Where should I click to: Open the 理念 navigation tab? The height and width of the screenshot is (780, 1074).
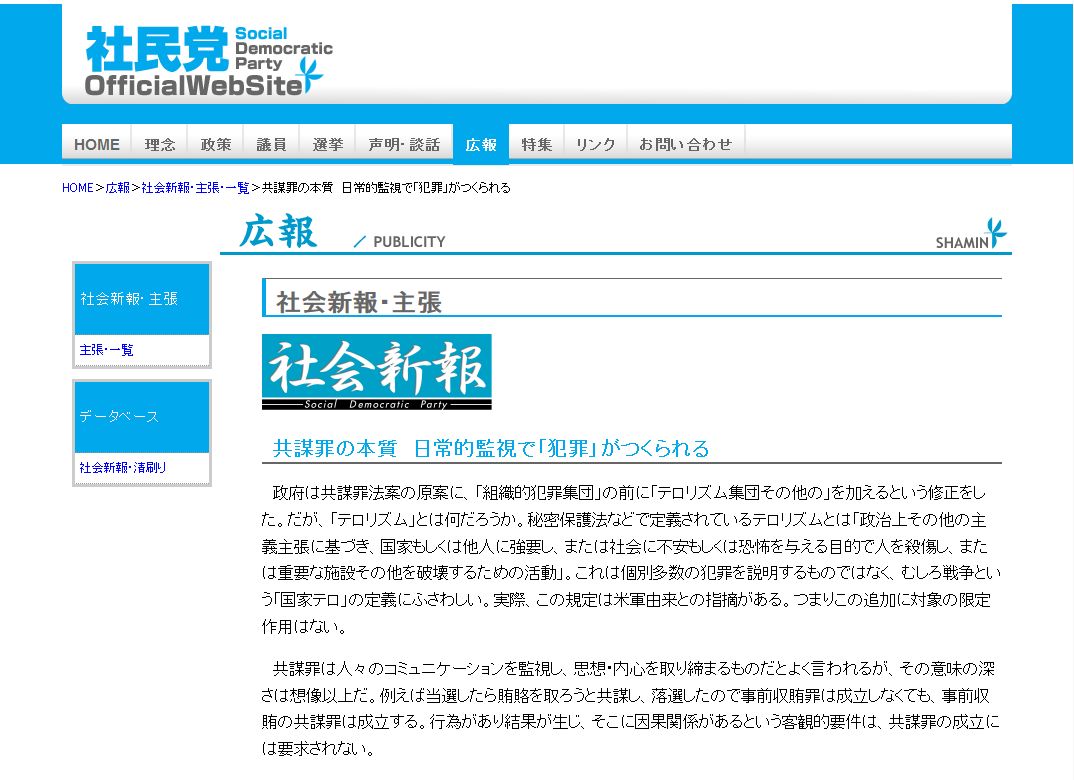click(x=160, y=144)
